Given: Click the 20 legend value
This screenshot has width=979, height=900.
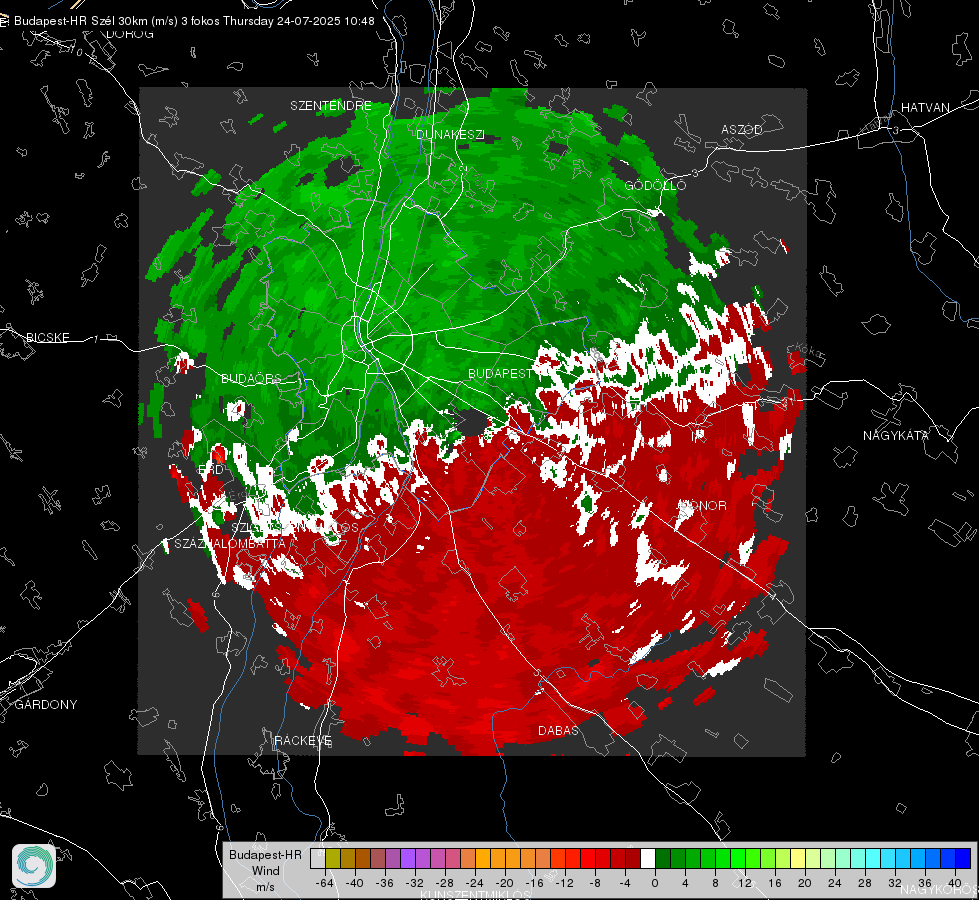Looking at the screenshot, I should pyautogui.click(x=805, y=883).
